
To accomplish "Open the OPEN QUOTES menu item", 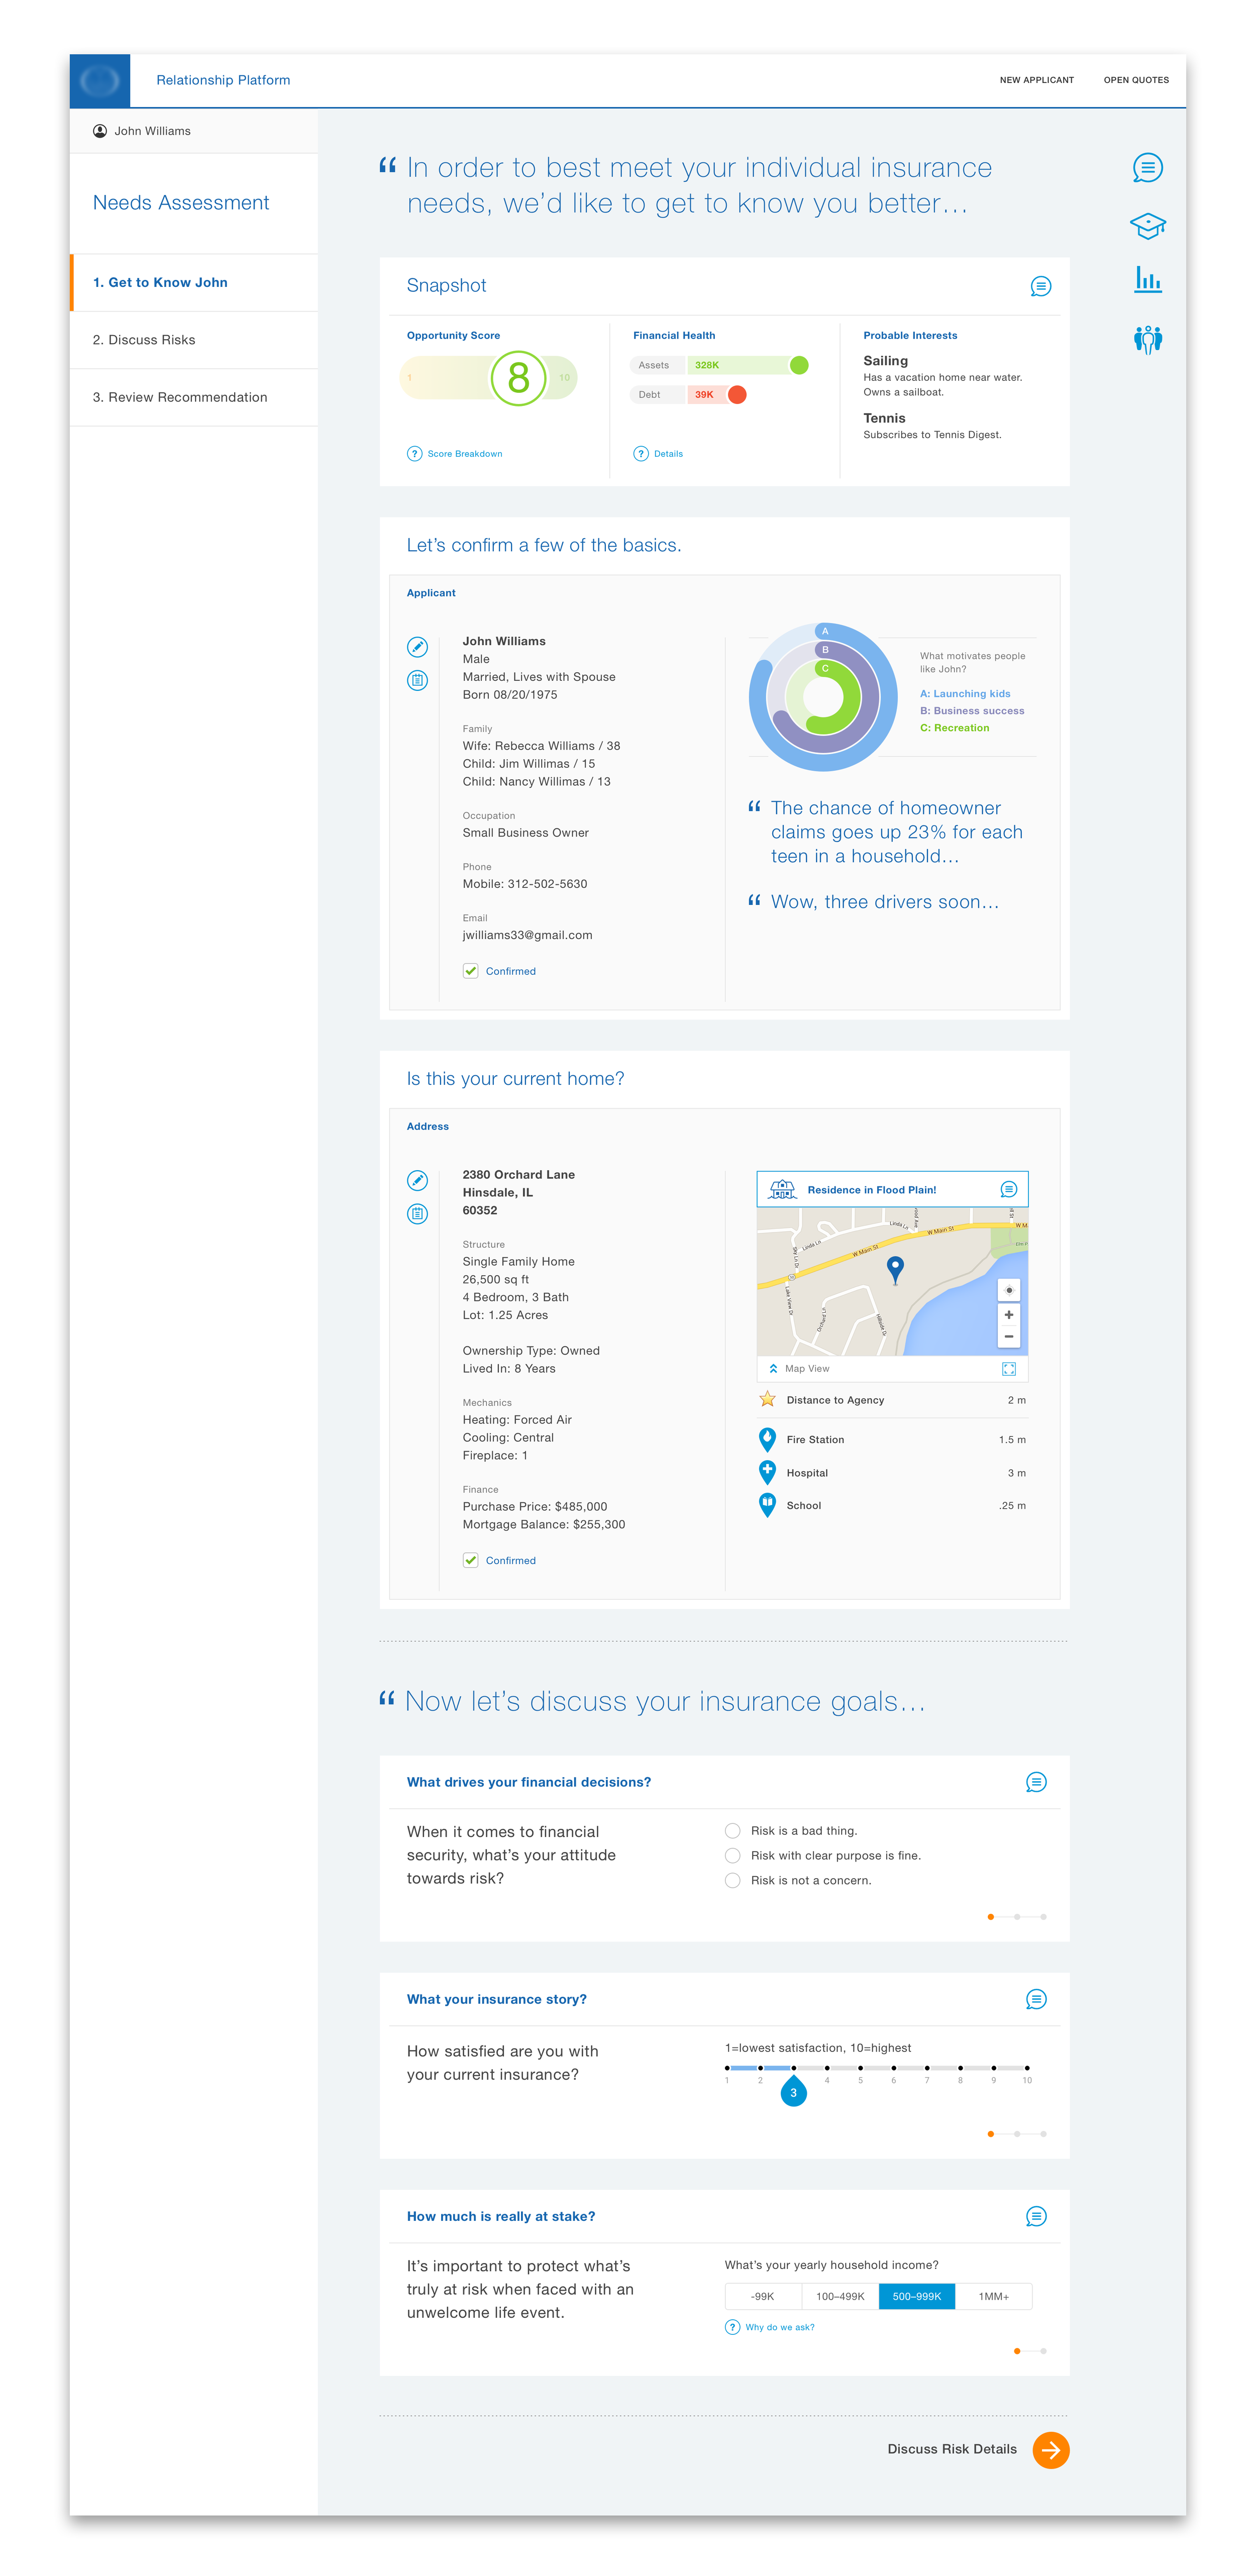I will tap(1136, 80).
